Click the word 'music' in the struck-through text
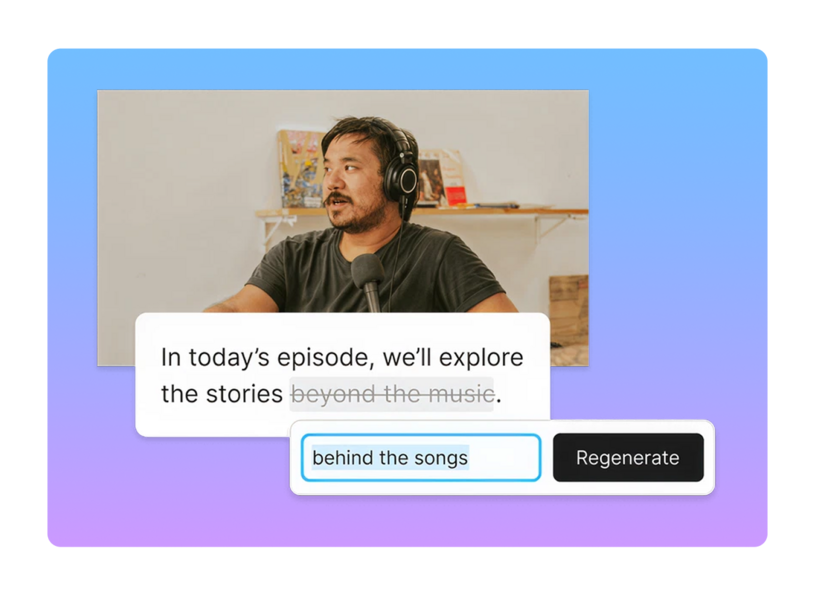 (x=464, y=394)
